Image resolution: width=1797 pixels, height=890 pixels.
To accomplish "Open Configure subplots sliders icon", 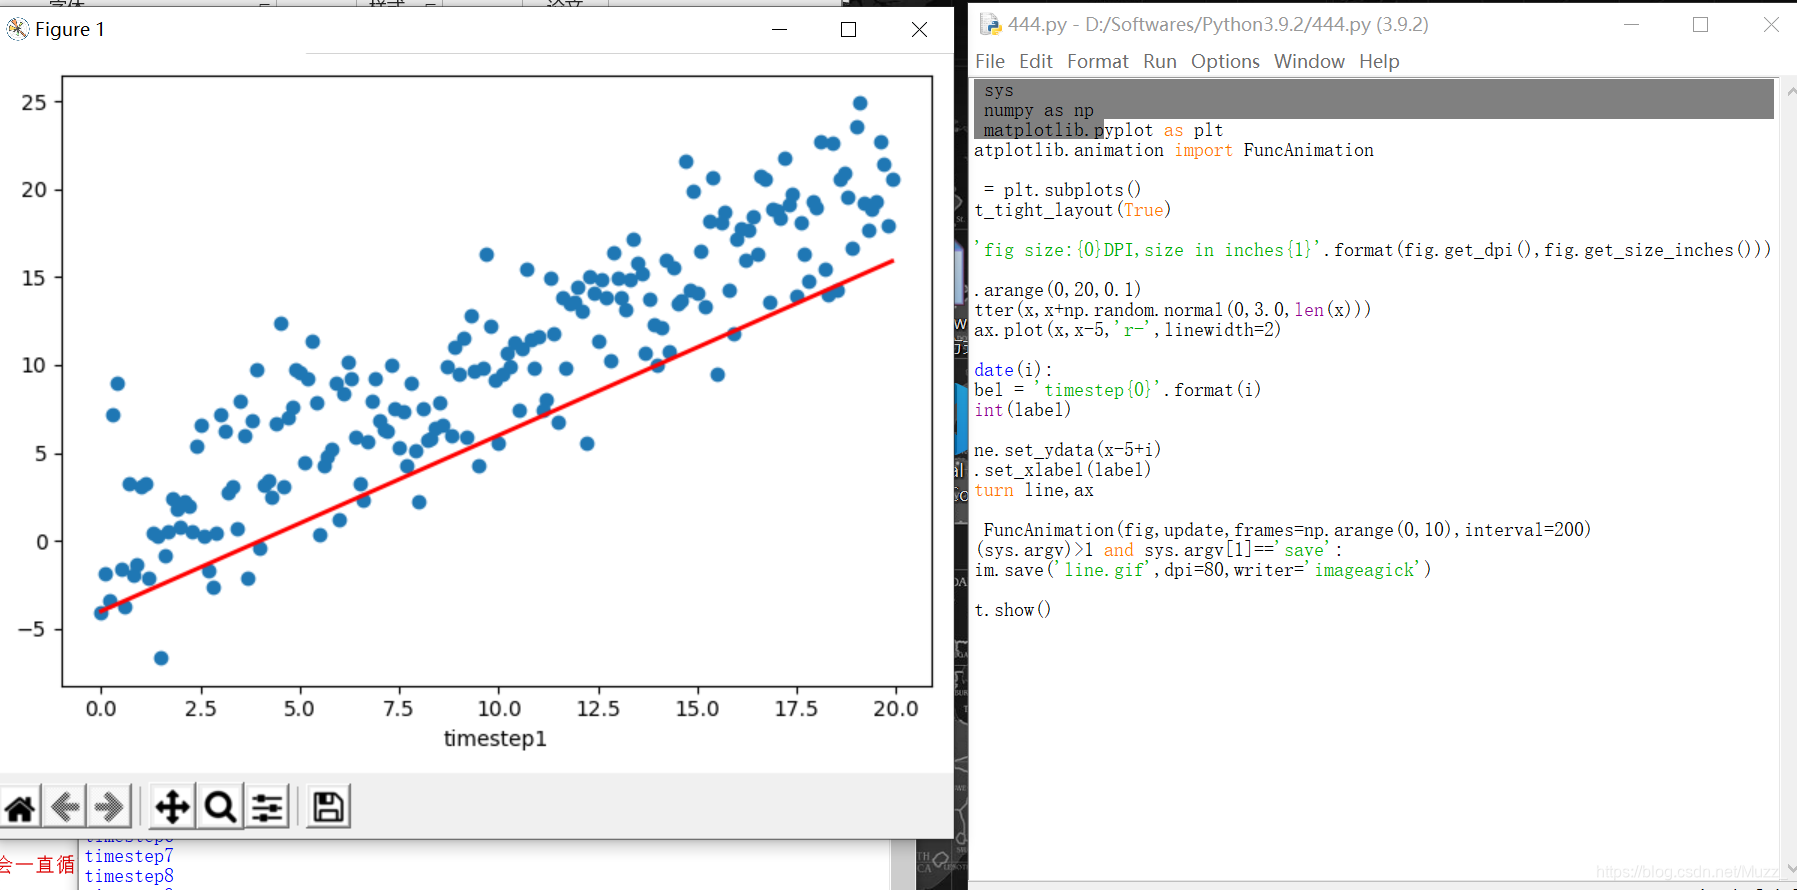I will pyautogui.click(x=267, y=806).
